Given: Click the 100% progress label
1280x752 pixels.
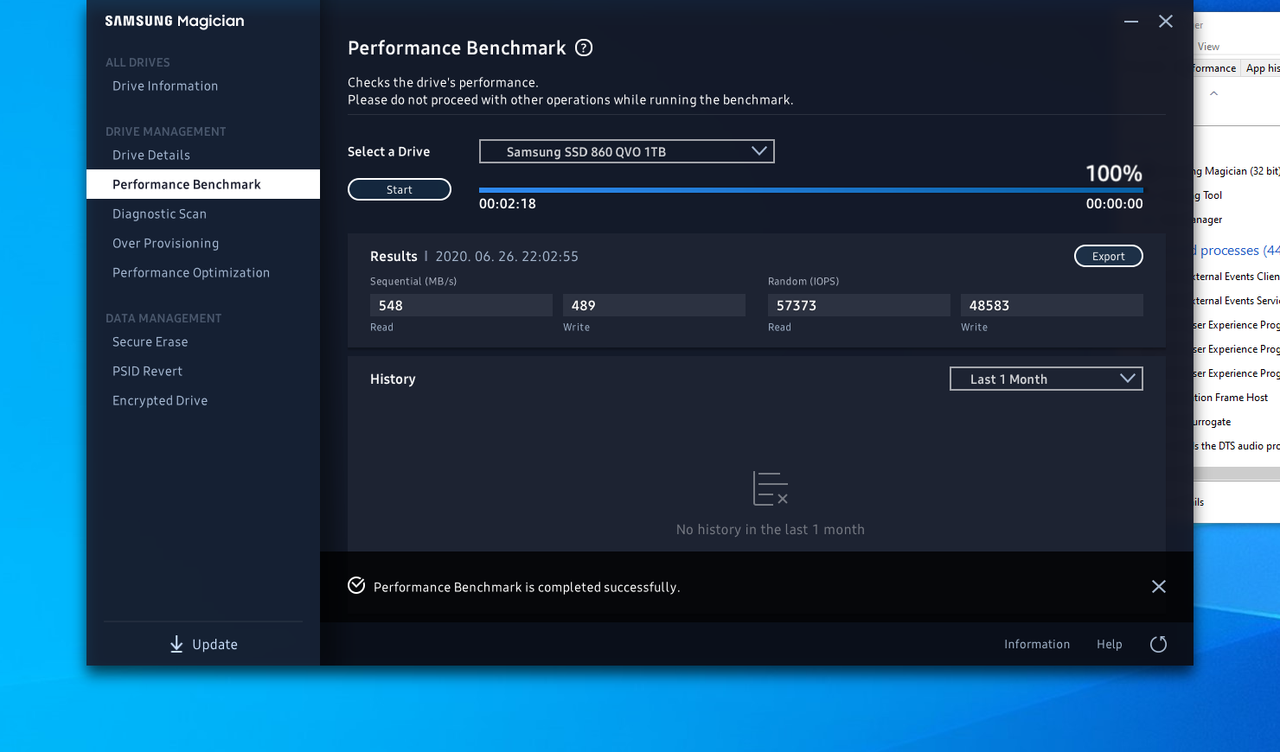Looking at the screenshot, I should [x=1114, y=173].
